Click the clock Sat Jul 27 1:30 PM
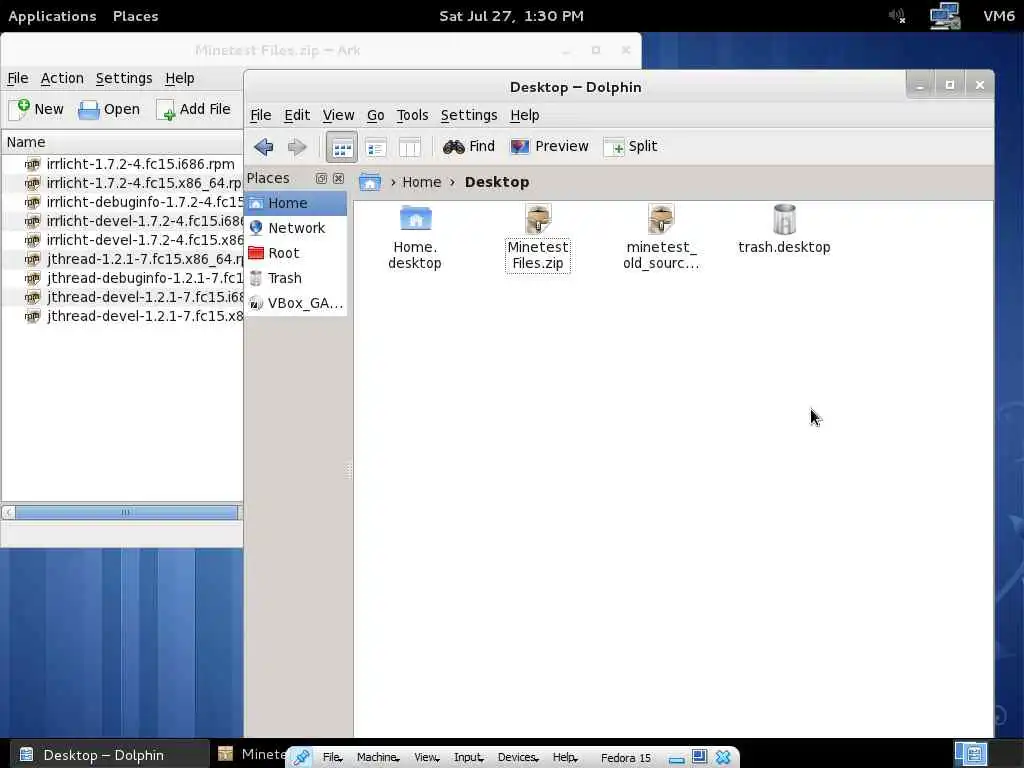Viewport: 1024px width, 768px height. 511,16
